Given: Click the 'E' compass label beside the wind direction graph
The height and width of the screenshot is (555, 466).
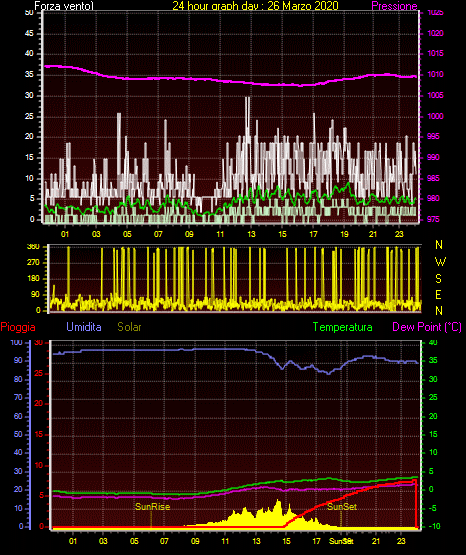Looking at the screenshot, I should coord(438,295).
